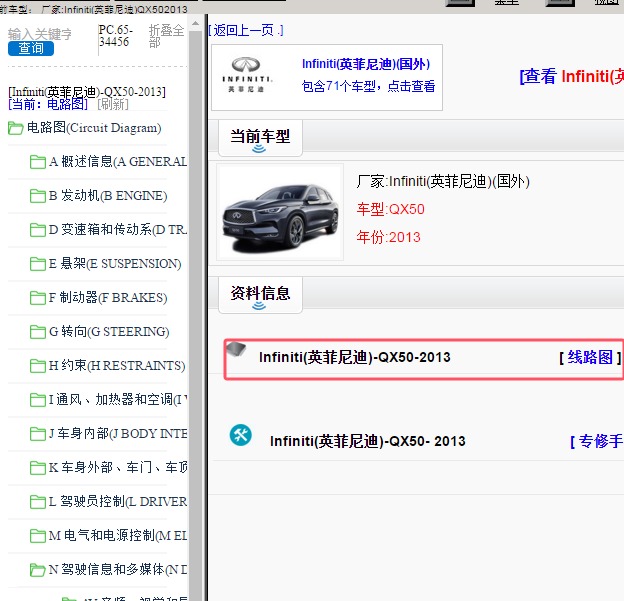The image size is (624, 601).
Task: Click the Infiniti brand logo
Action: click(x=247, y=75)
